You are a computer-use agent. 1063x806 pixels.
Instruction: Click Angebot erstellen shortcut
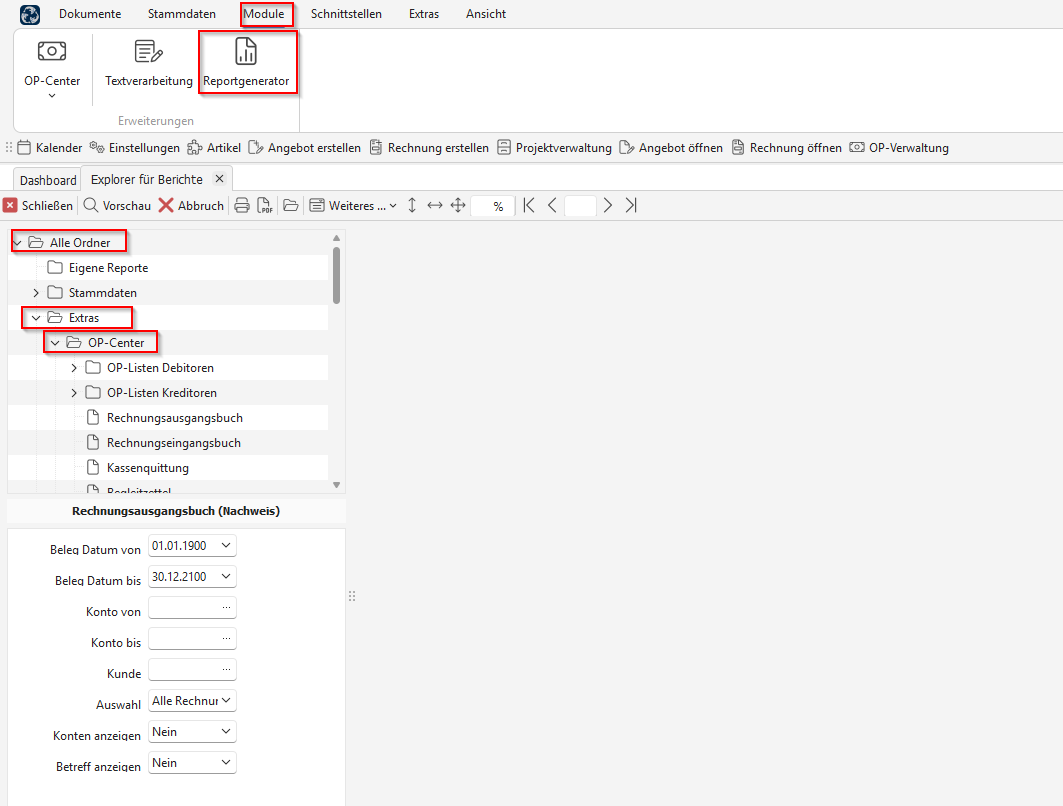pos(304,148)
